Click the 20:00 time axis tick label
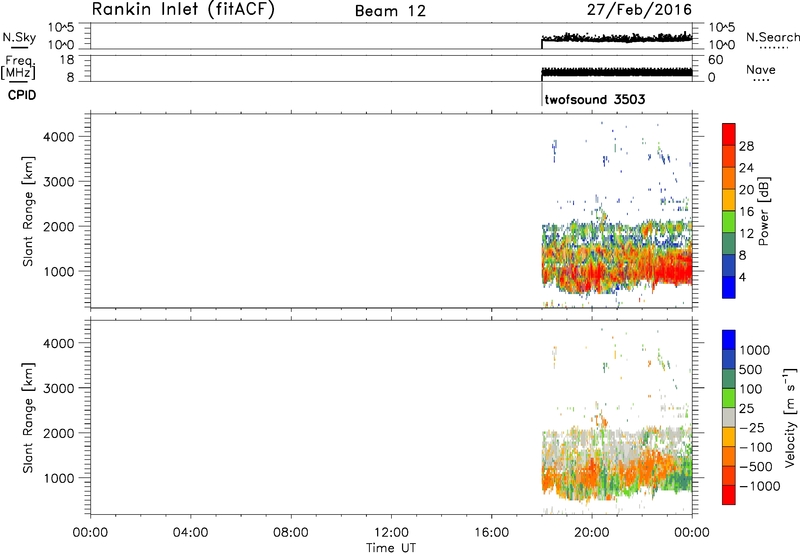800x554 pixels. pyautogui.click(x=592, y=533)
